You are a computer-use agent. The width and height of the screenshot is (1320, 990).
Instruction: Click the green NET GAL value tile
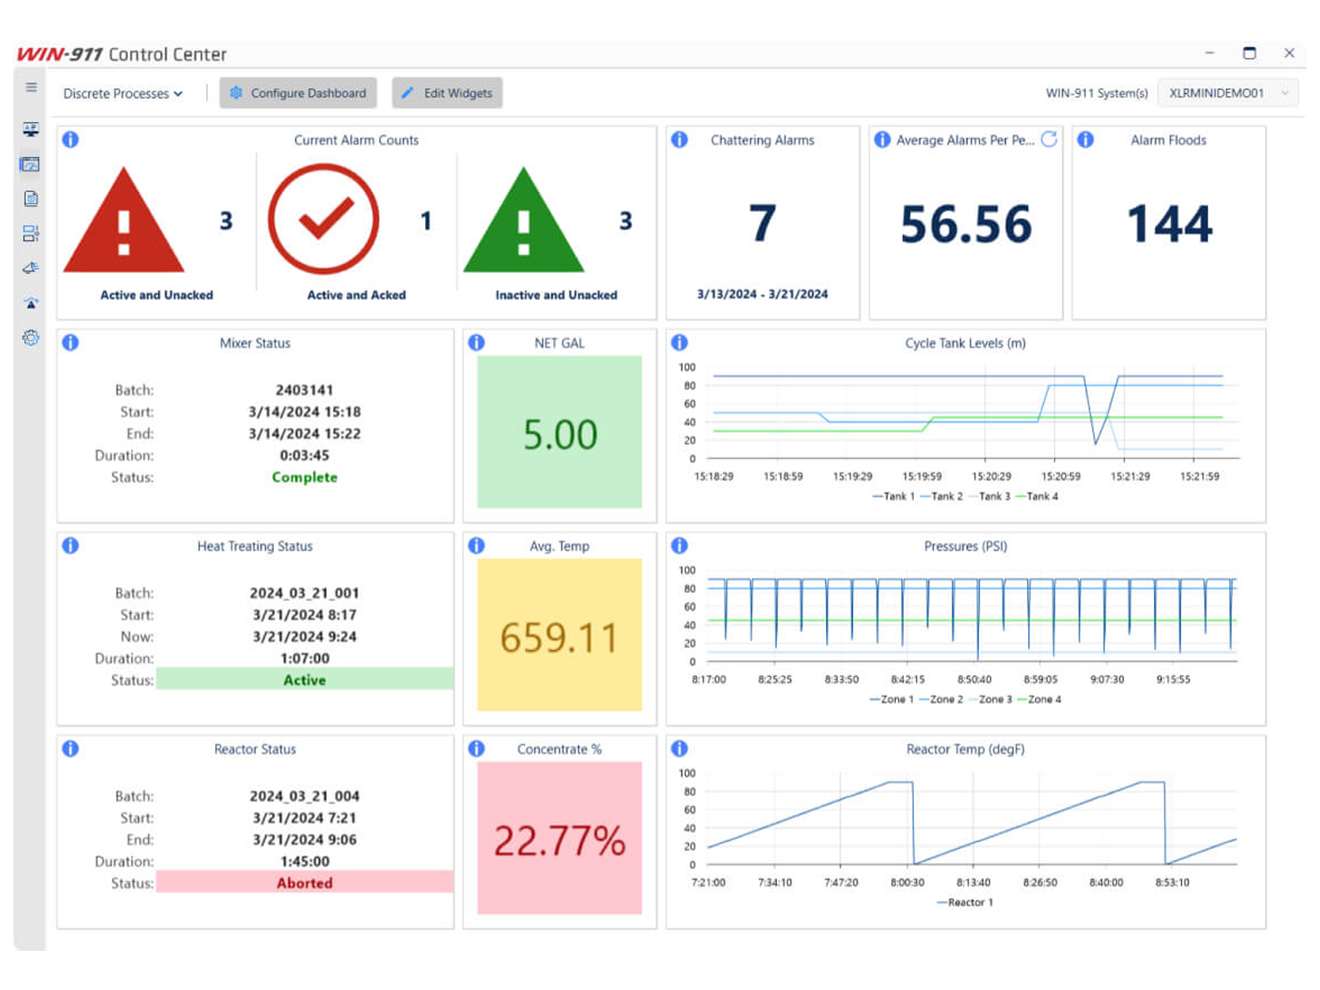(x=558, y=430)
